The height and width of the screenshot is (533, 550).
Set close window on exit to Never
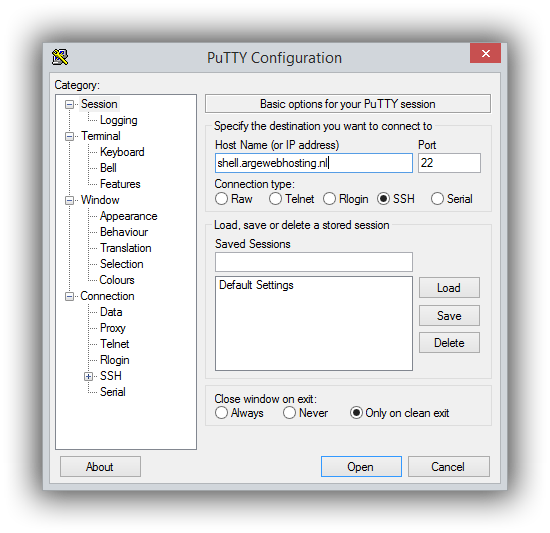tap(289, 413)
